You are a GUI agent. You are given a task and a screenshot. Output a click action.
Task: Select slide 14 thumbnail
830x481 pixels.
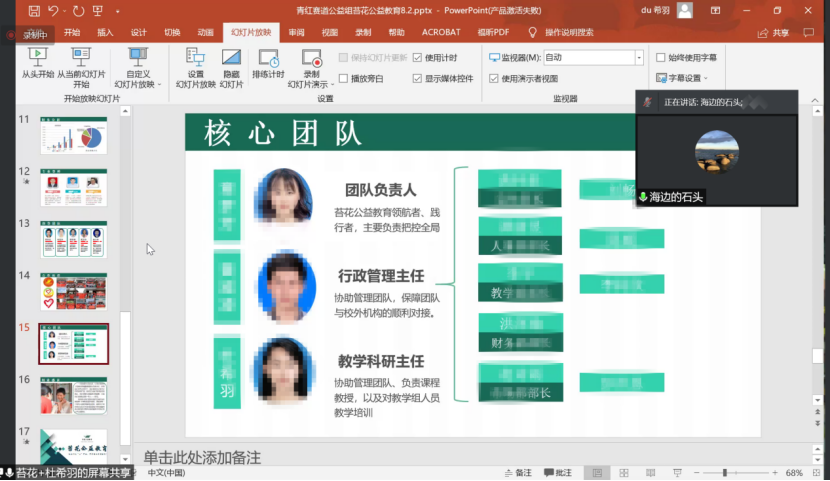pos(73,290)
